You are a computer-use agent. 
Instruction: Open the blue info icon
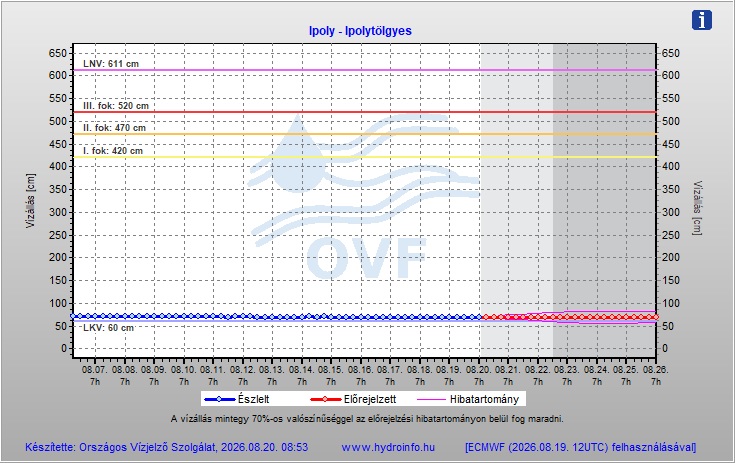pyautogui.click(x=701, y=20)
